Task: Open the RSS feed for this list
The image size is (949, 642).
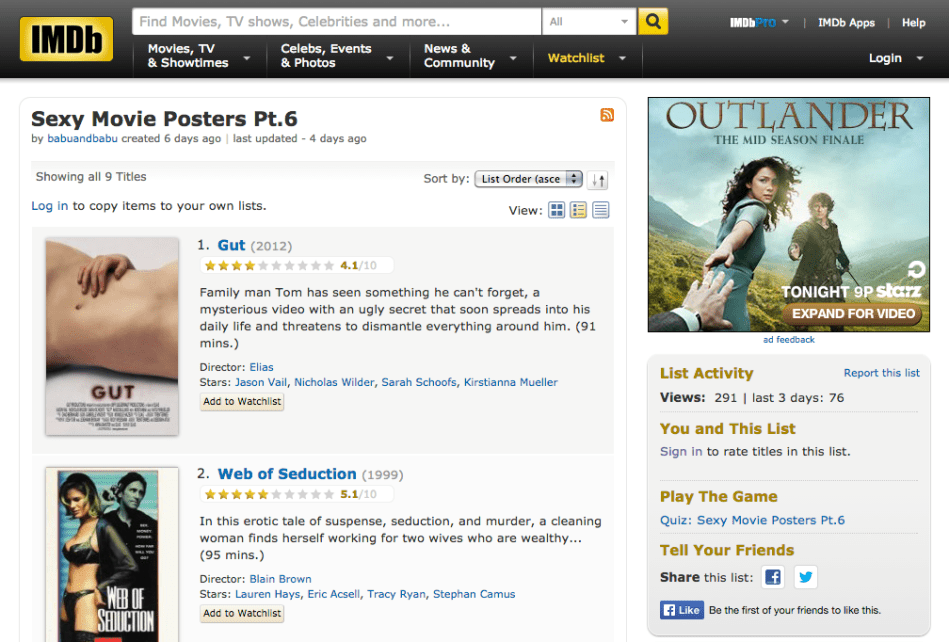Action: (x=607, y=115)
